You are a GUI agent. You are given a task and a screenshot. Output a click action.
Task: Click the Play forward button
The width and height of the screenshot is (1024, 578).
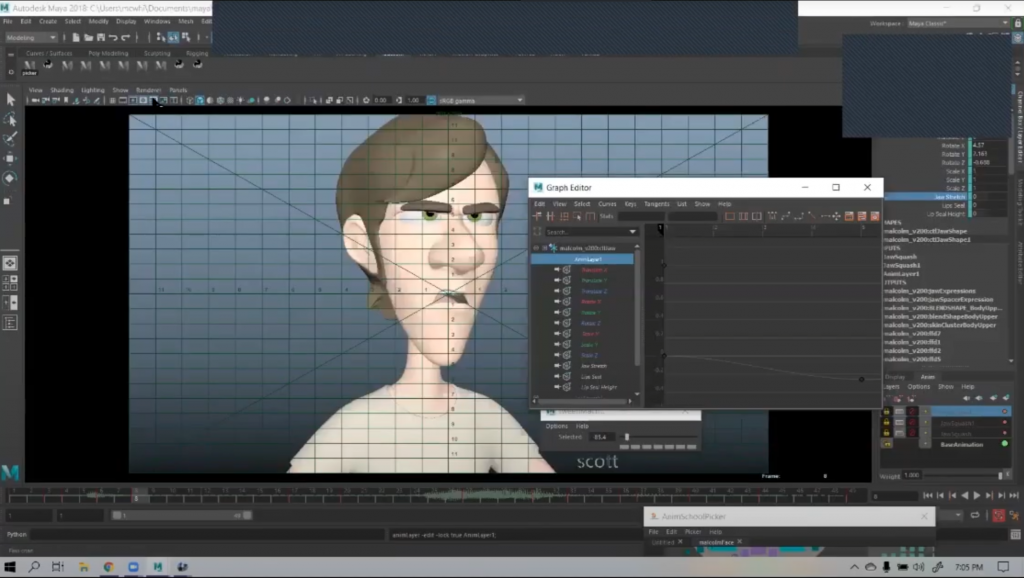(977, 496)
